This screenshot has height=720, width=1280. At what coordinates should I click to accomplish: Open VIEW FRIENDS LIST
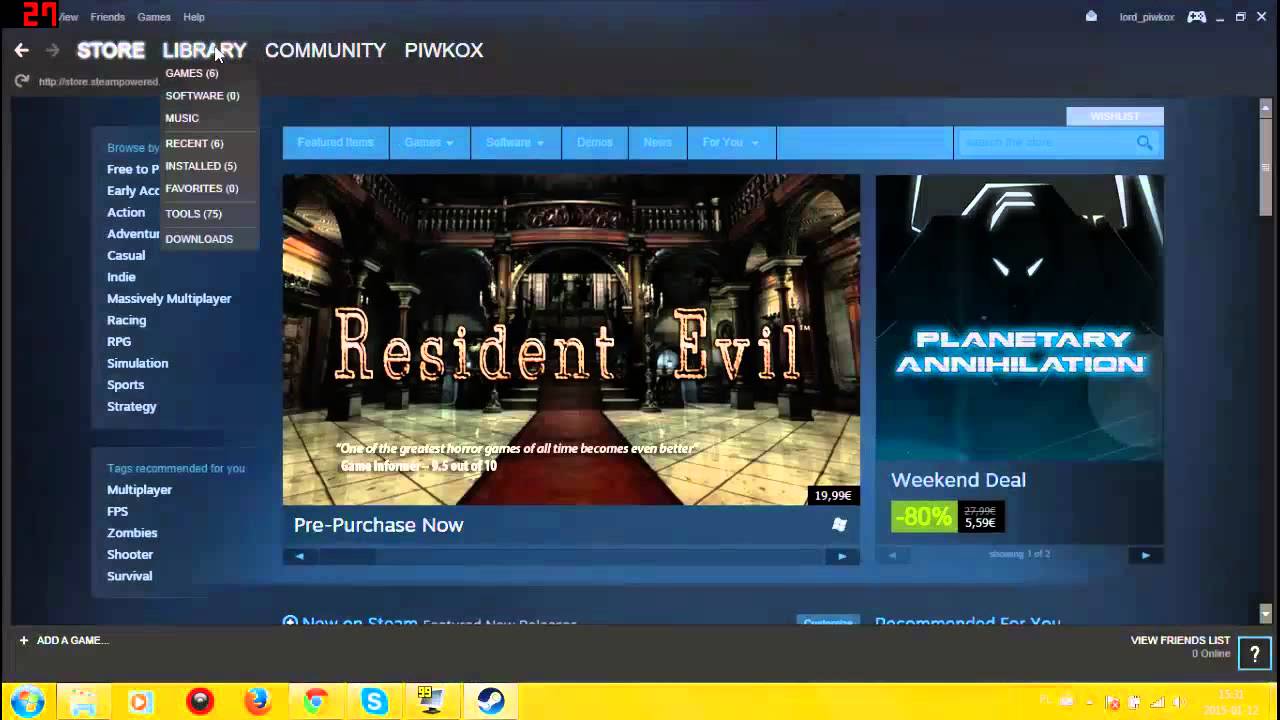point(1180,640)
